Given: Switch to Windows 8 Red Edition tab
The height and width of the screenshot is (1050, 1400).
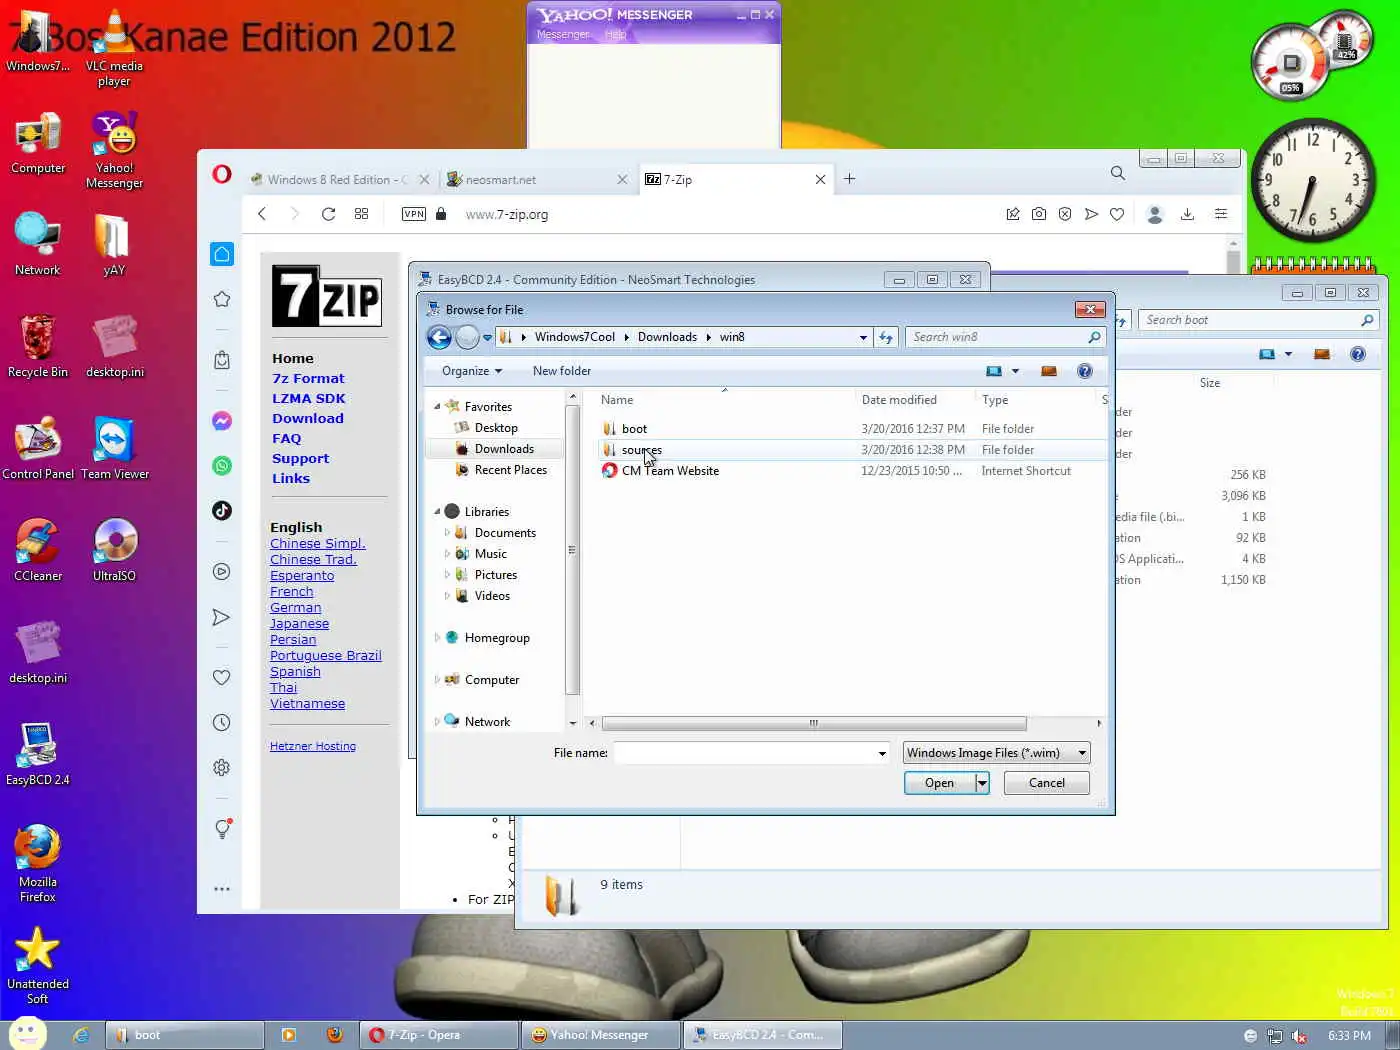Looking at the screenshot, I should coord(338,180).
